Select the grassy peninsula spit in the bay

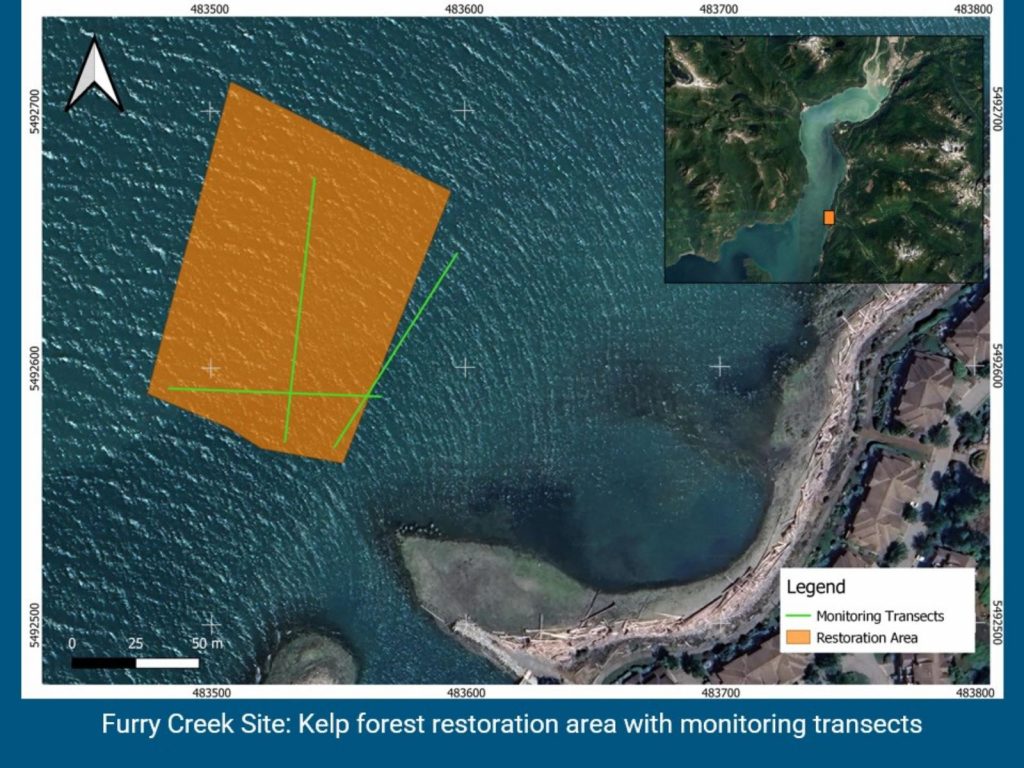click(x=480, y=580)
